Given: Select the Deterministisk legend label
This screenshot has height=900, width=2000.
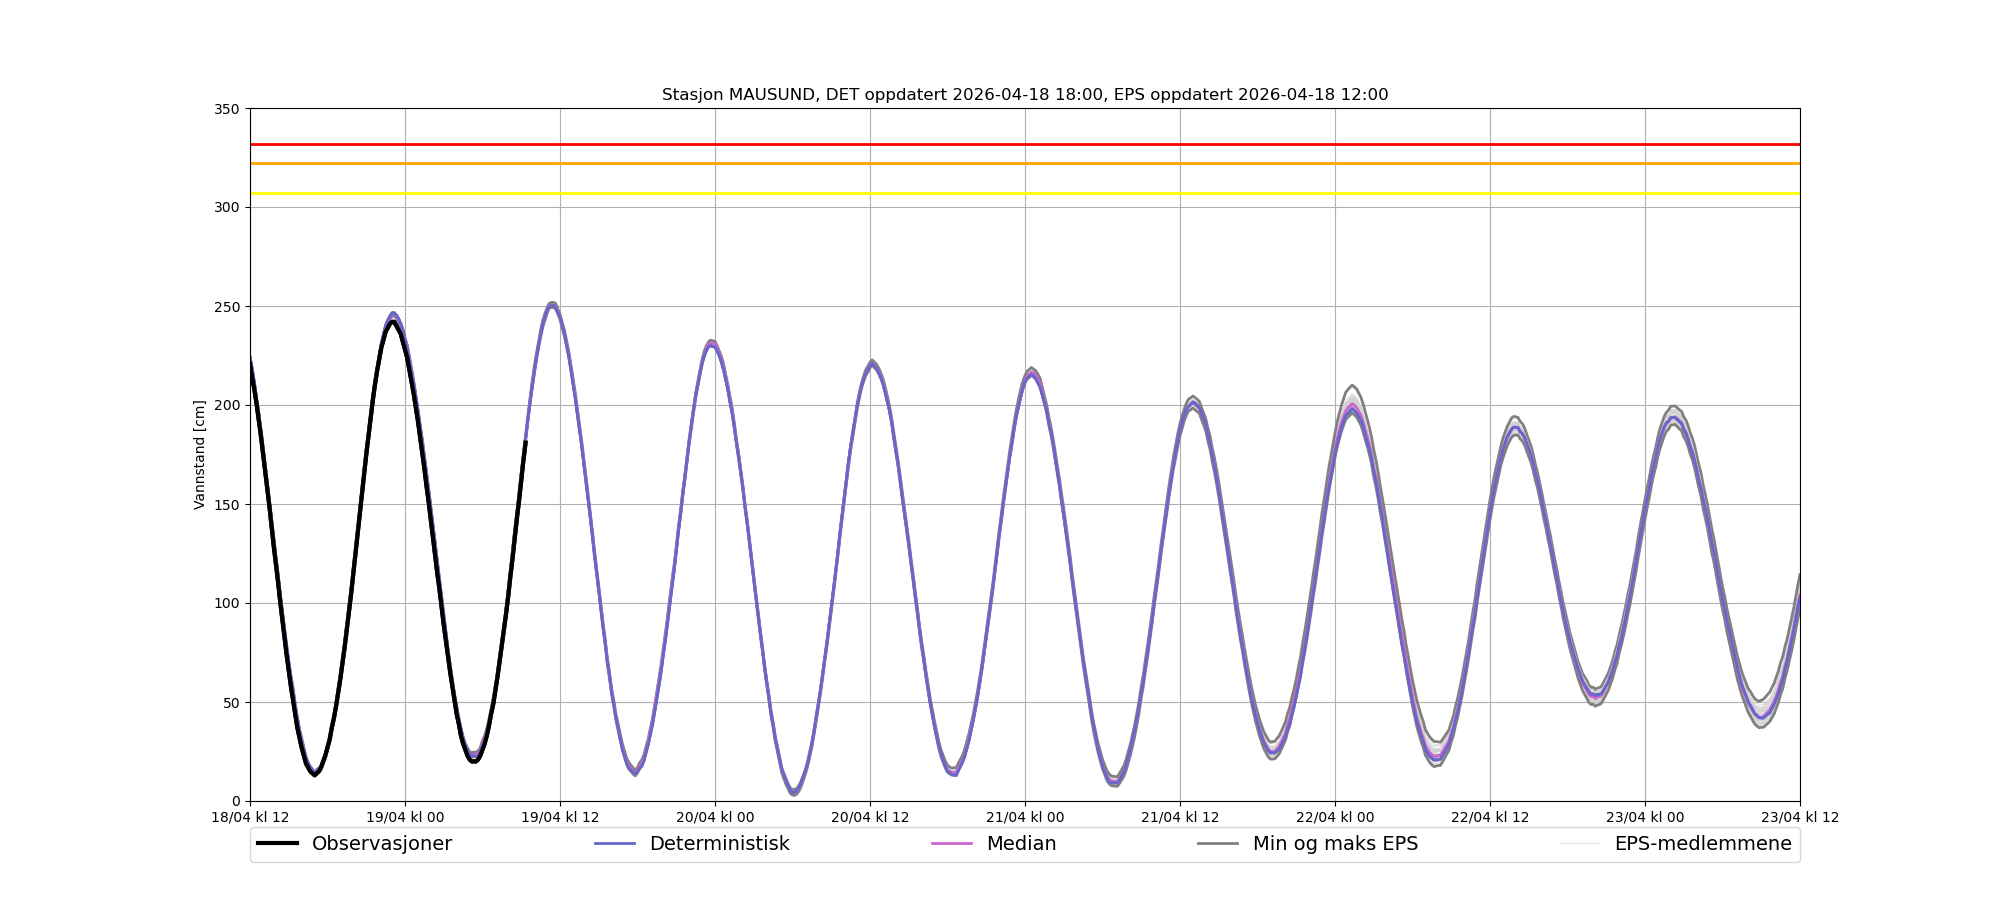Looking at the screenshot, I should pos(719,844).
